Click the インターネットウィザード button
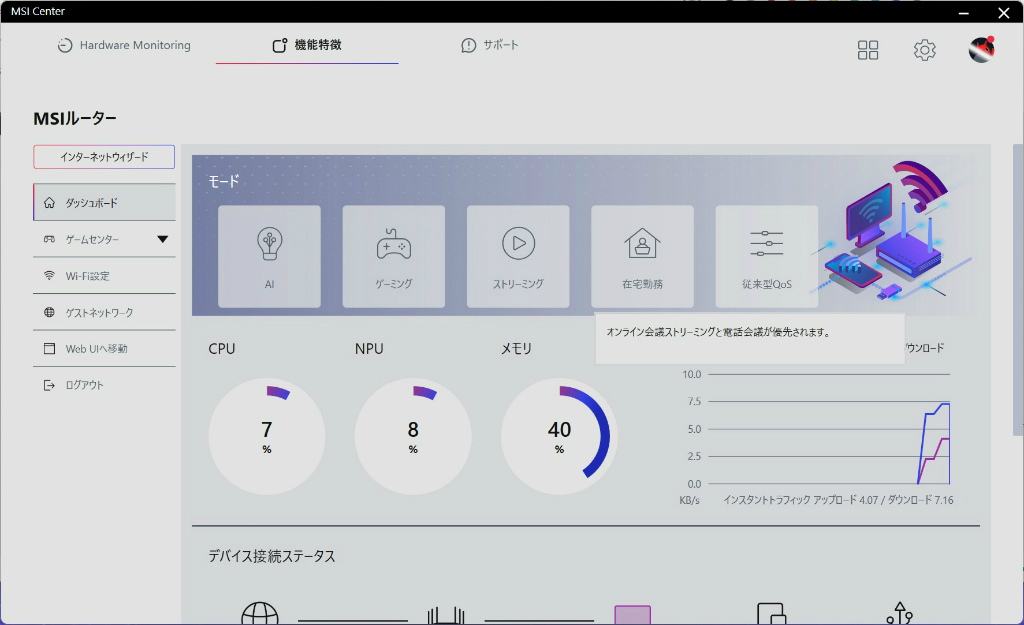This screenshot has width=1024, height=625. pos(104,157)
